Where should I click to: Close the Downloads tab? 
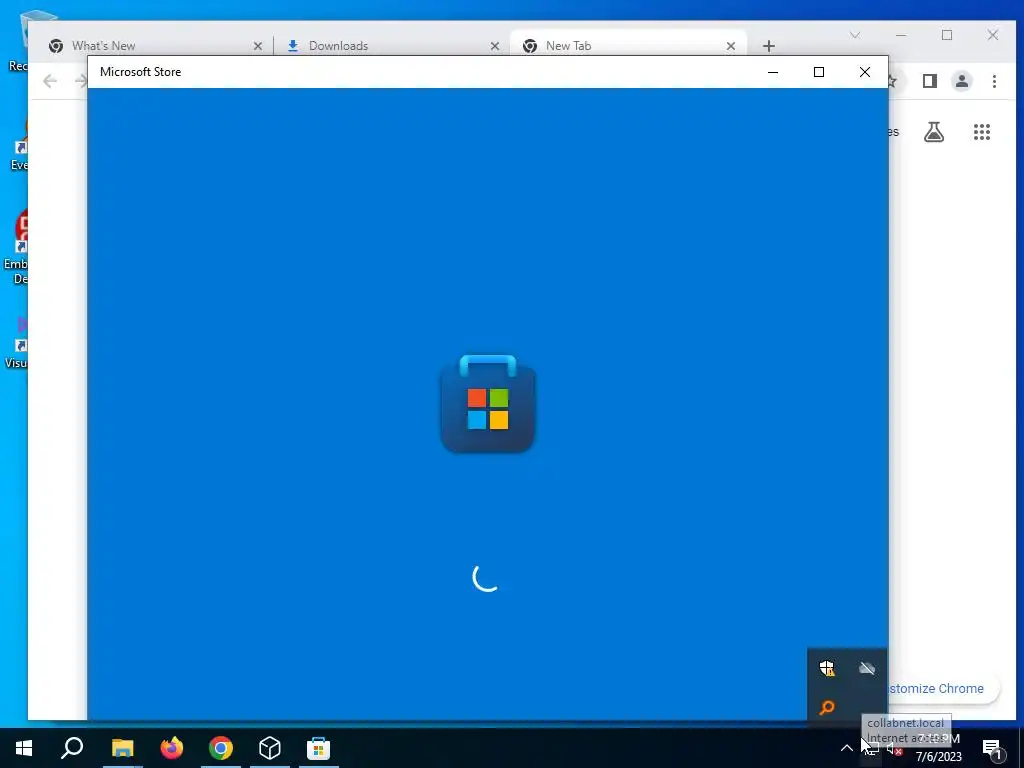[x=495, y=46]
